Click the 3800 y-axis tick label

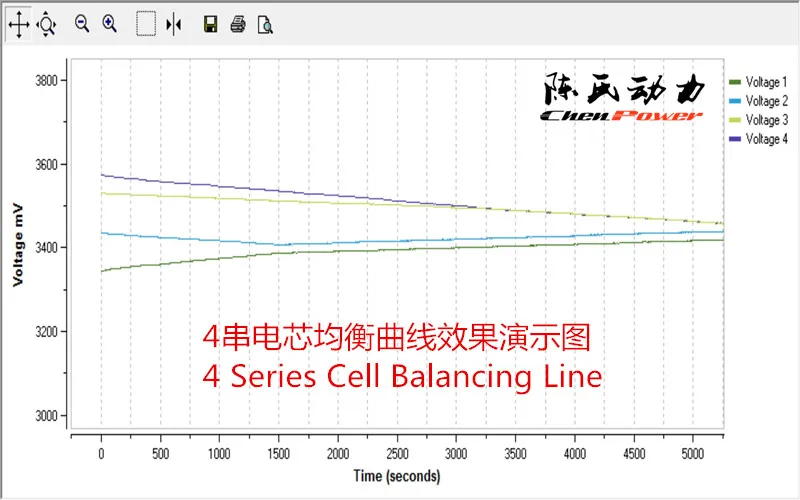tap(46, 81)
